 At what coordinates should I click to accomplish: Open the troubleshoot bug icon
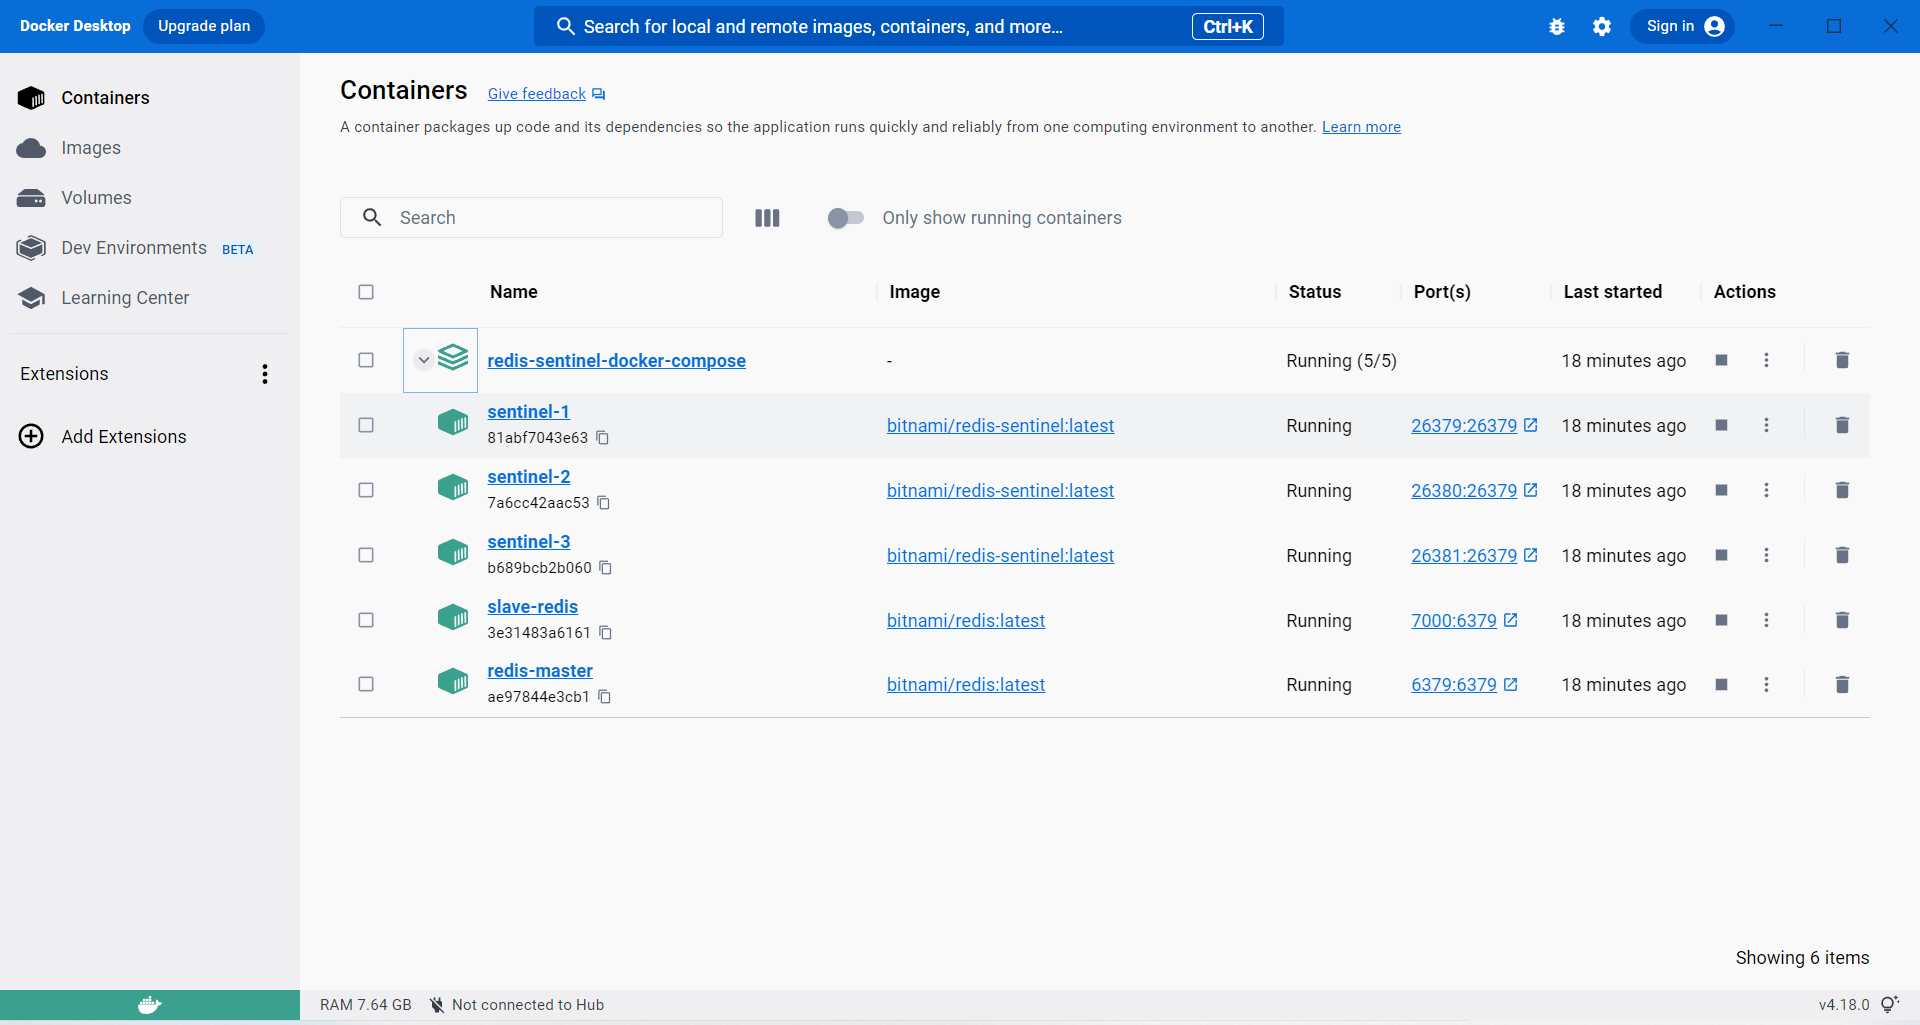coord(1556,27)
